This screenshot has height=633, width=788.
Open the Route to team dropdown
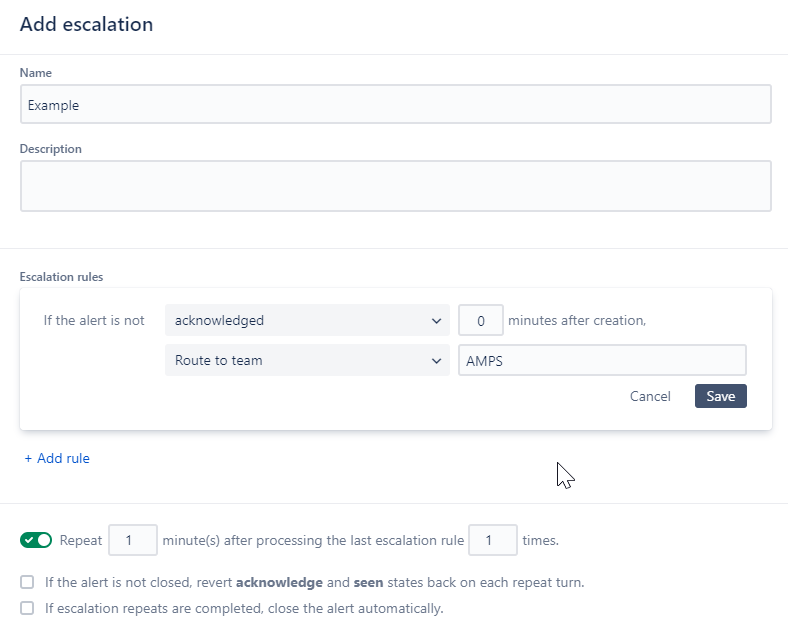tap(307, 360)
